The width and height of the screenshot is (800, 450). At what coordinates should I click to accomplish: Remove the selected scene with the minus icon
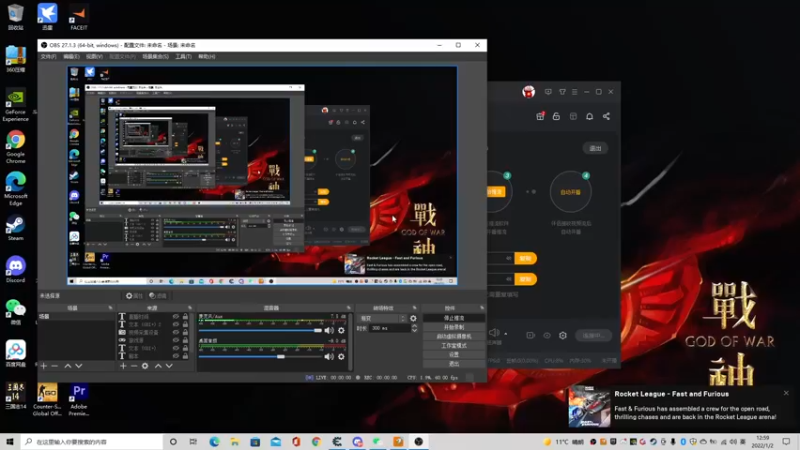click(55, 366)
